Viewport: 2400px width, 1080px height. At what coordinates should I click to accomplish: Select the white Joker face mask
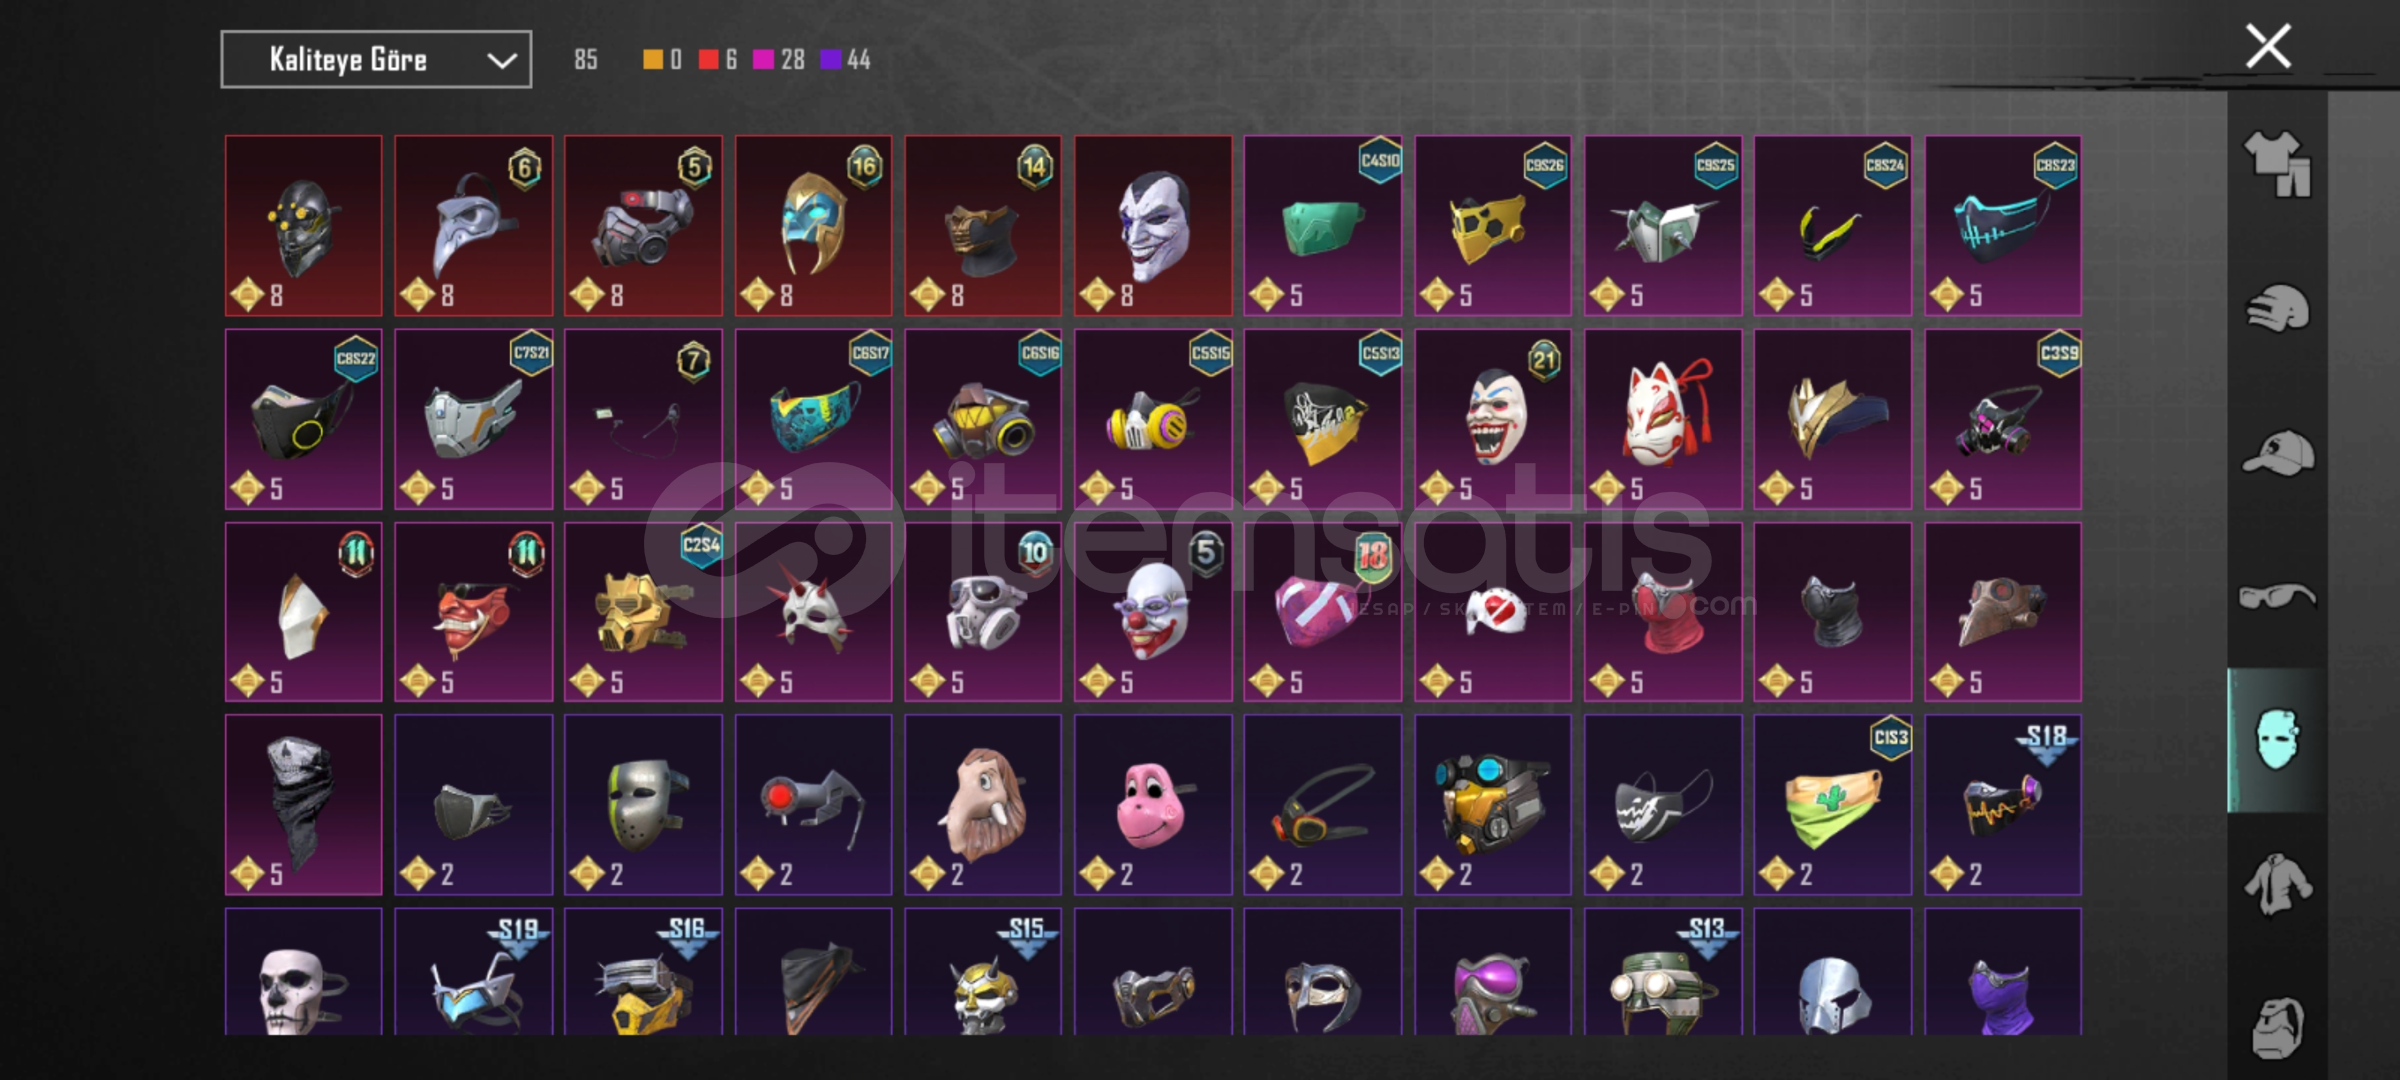click(1153, 226)
